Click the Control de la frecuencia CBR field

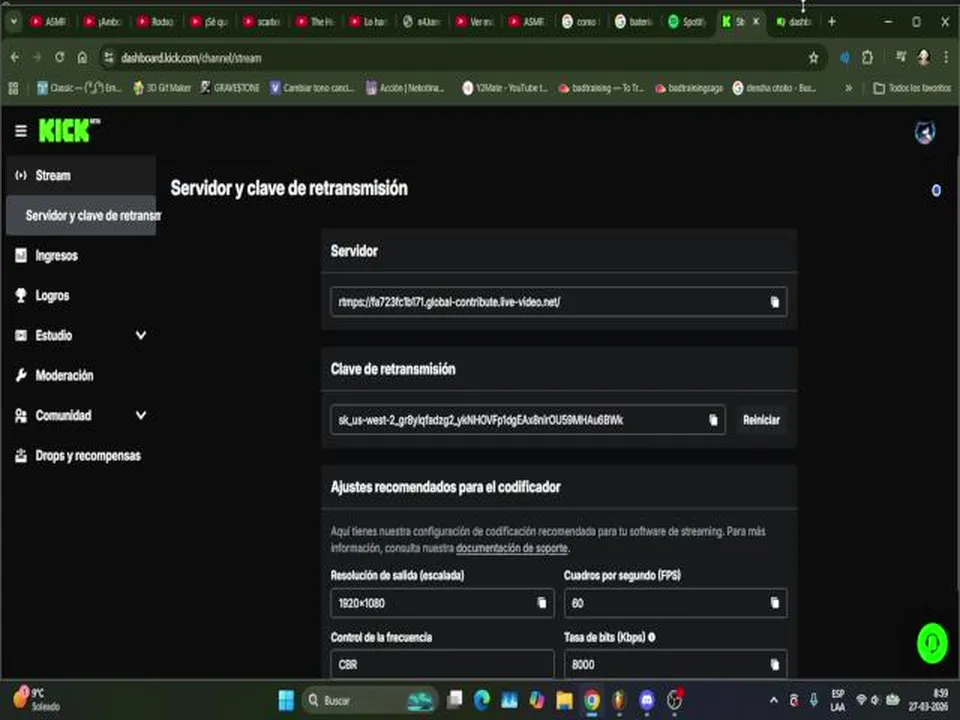pyautogui.click(x=442, y=665)
